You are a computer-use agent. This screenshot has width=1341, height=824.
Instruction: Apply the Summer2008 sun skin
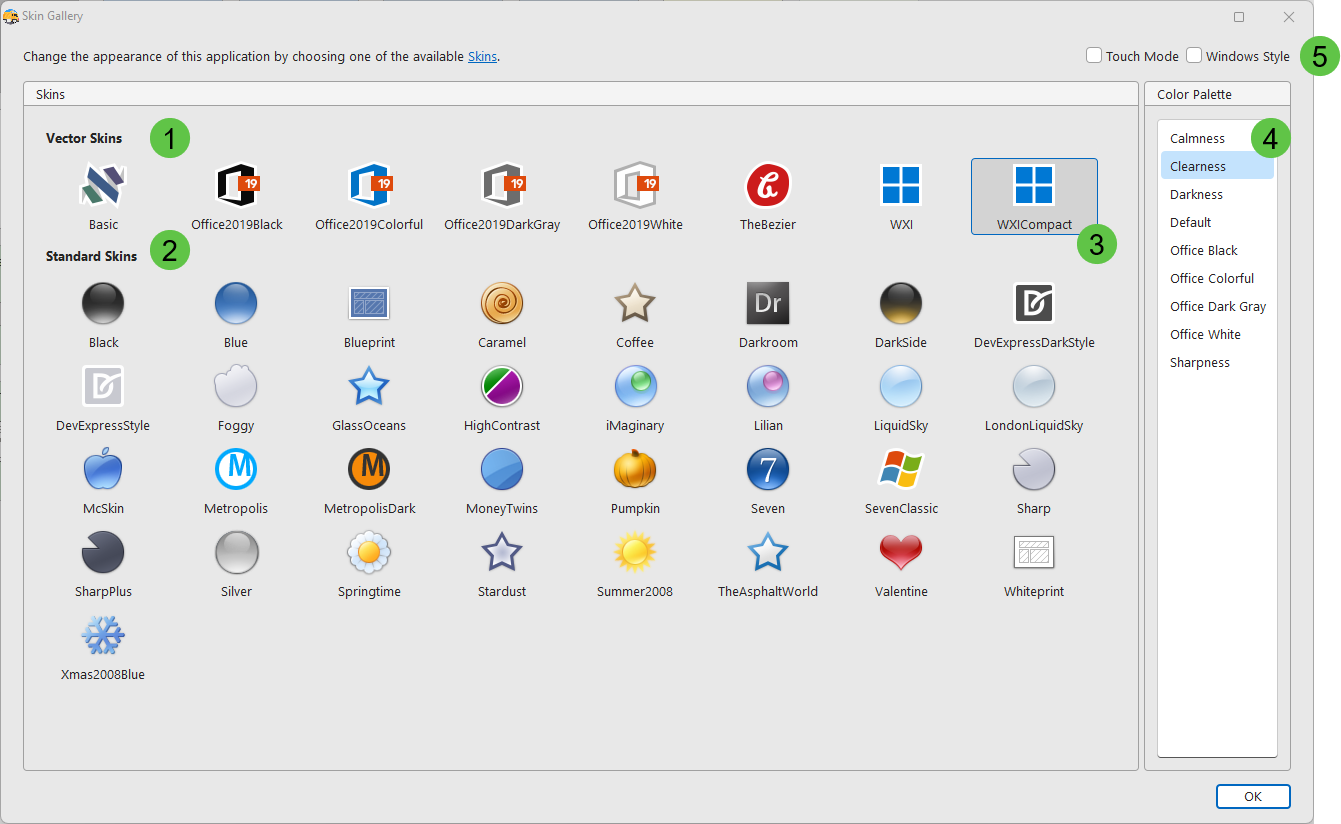pyautogui.click(x=635, y=552)
